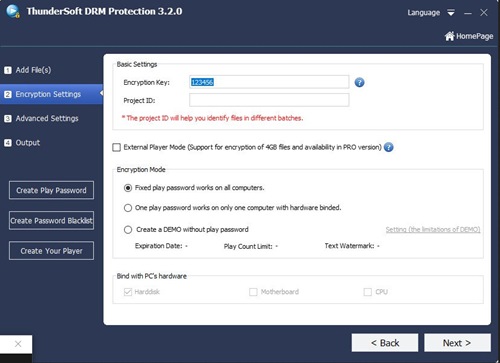Open Setting (the limitations of DEMO) link
The image size is (500, 363).
click(433, 229)
